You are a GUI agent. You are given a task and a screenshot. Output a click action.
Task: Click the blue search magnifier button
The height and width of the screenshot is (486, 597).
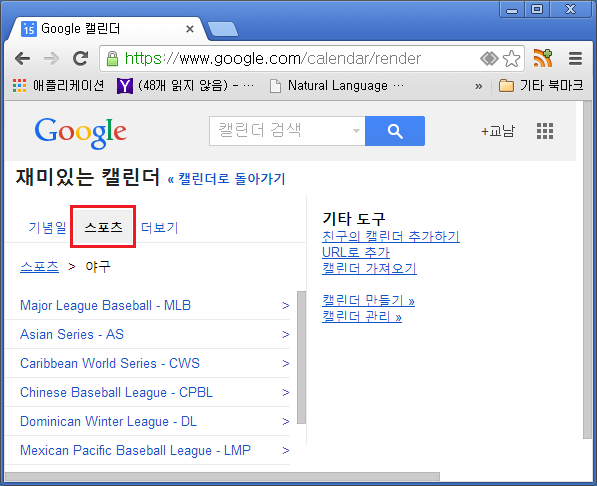coord(395,131)
